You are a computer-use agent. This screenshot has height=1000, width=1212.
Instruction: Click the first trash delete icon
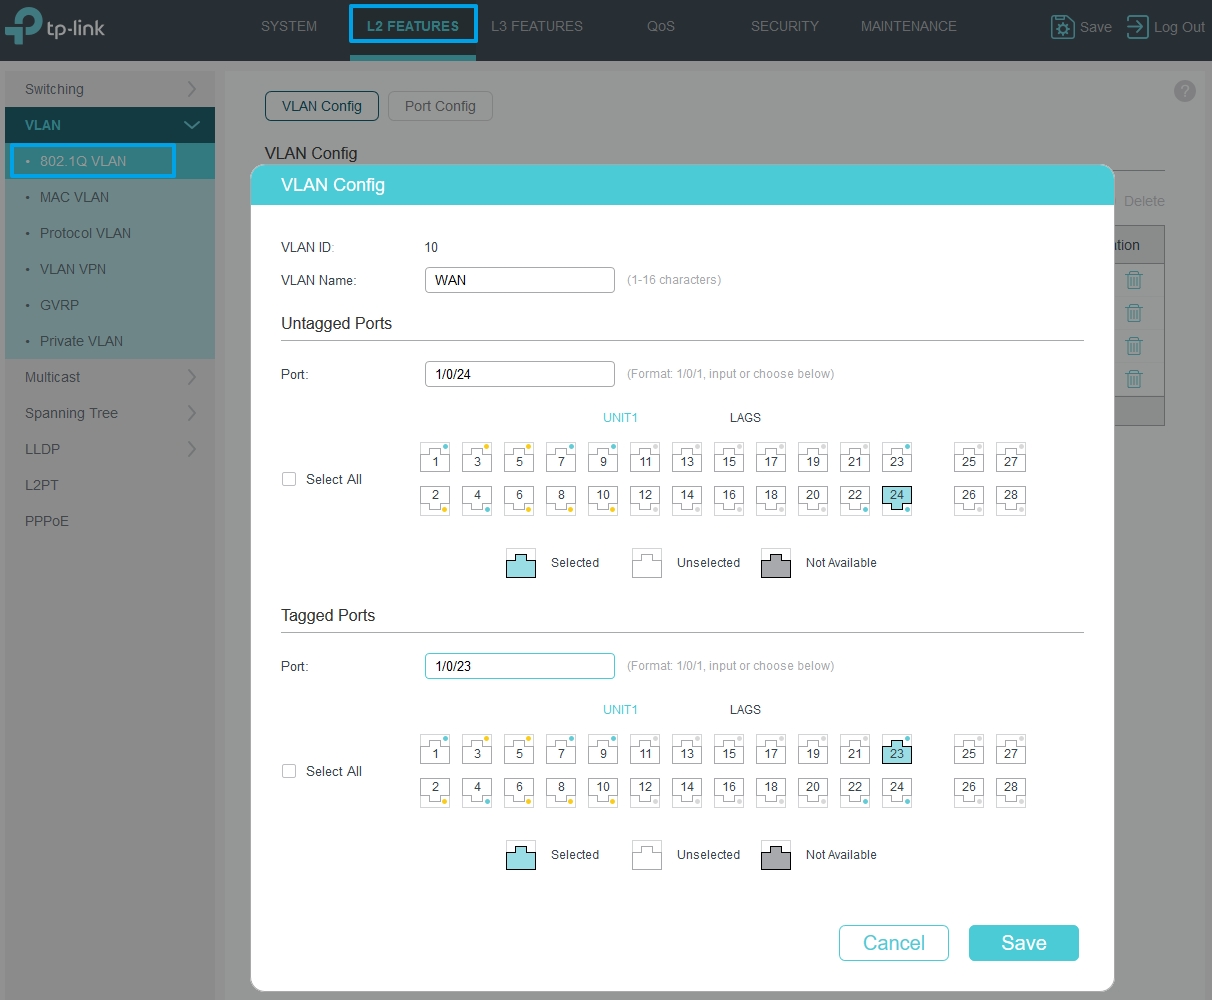tap(1134, 281)
